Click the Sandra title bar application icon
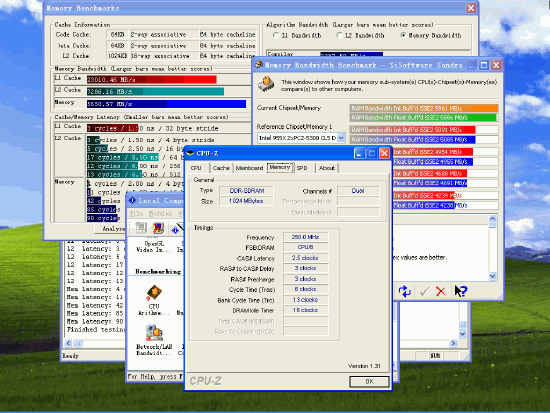This screenshot has height=413, width=550. [259, 65]
